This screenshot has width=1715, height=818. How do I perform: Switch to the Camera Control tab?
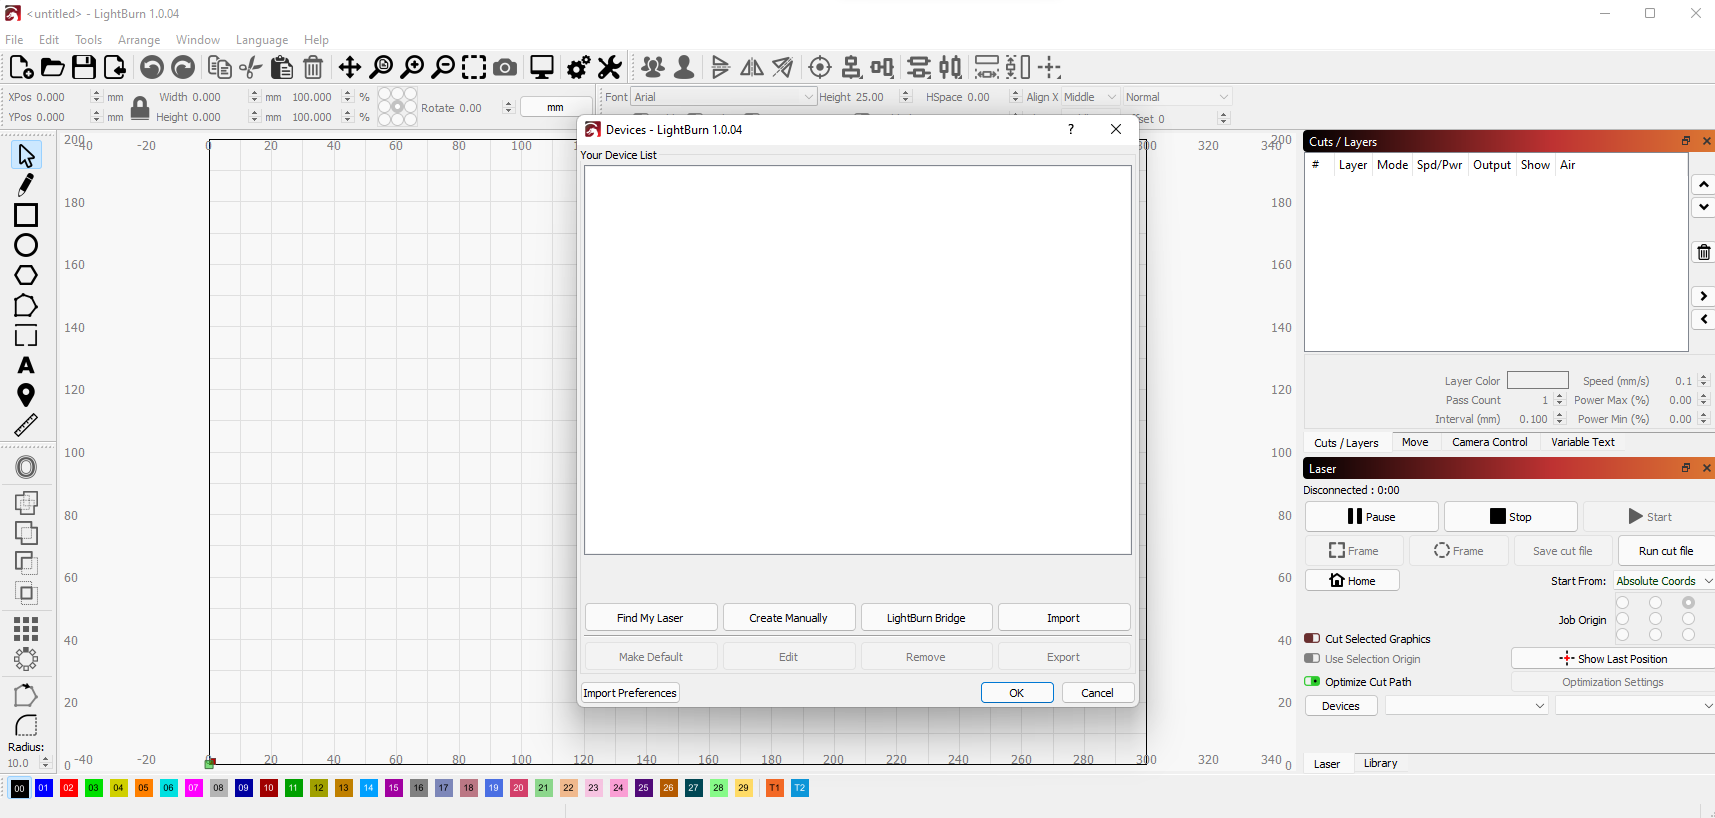point(1489,442)
